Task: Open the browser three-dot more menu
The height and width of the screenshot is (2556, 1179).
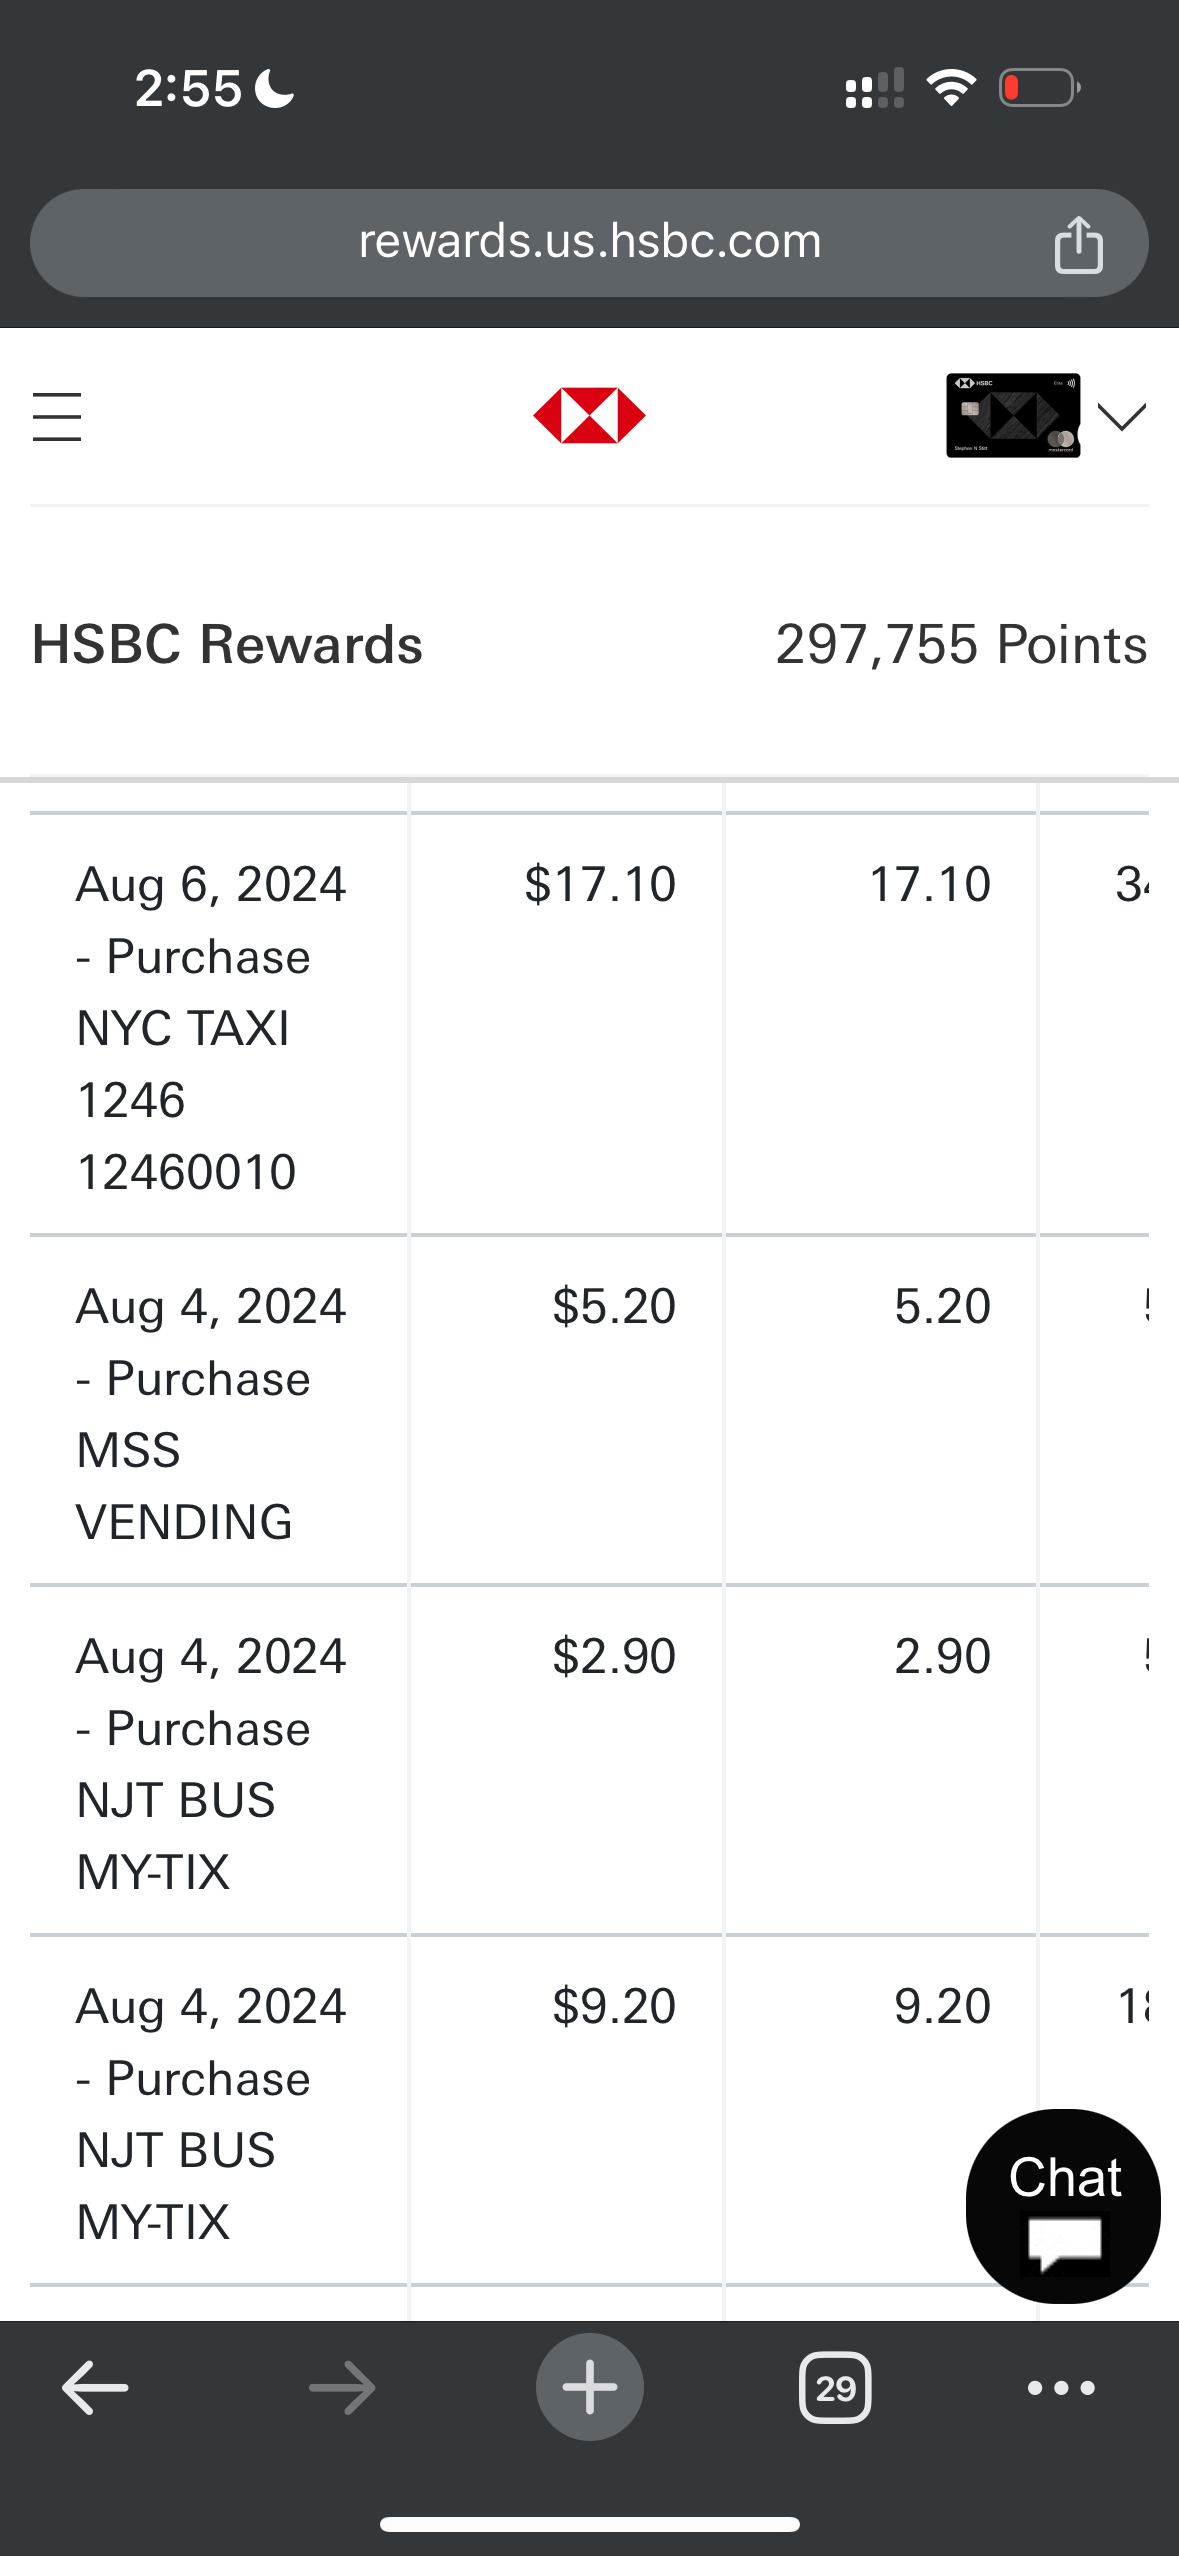Action: point(1061,2388)
